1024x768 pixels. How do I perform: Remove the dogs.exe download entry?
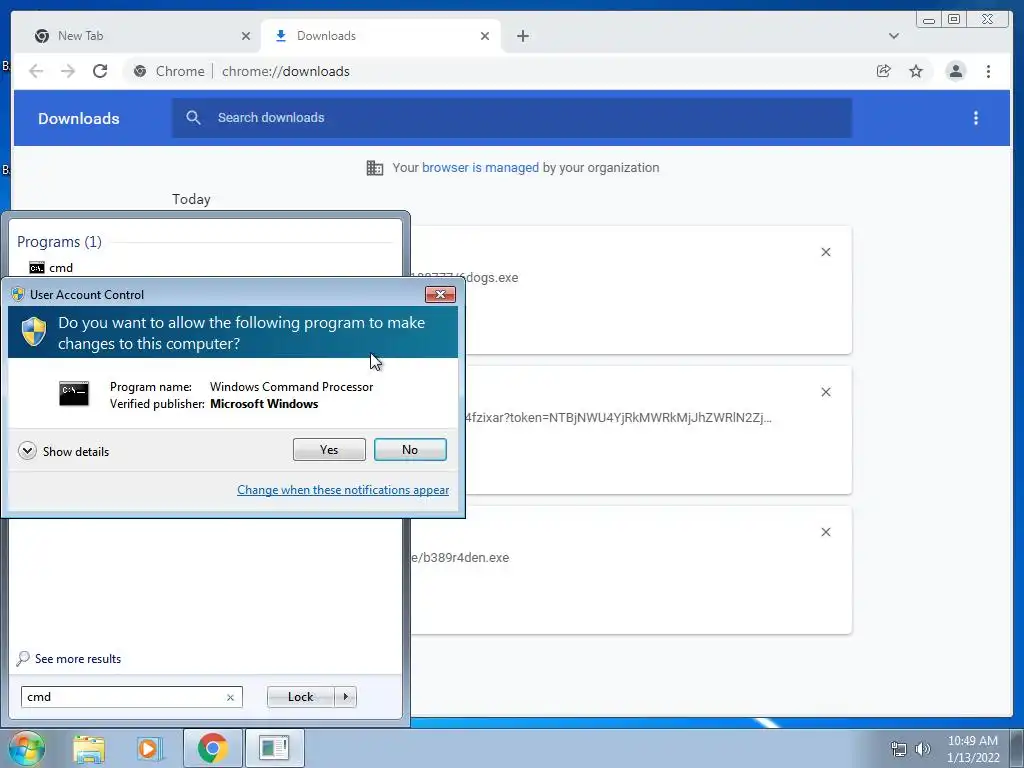825,252
